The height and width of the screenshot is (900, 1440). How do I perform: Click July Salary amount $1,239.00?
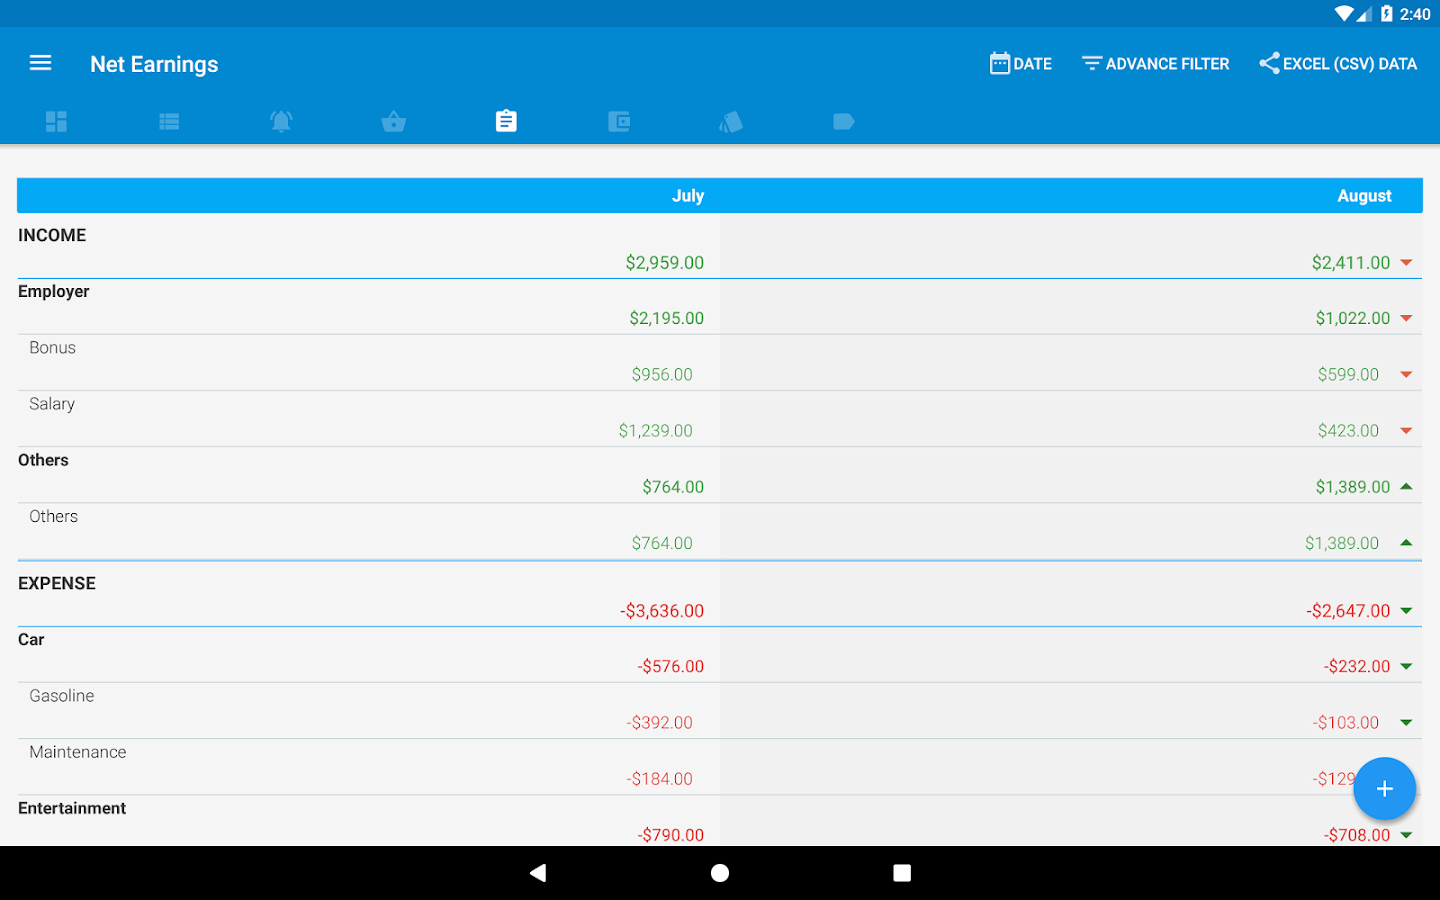point(655,430)
